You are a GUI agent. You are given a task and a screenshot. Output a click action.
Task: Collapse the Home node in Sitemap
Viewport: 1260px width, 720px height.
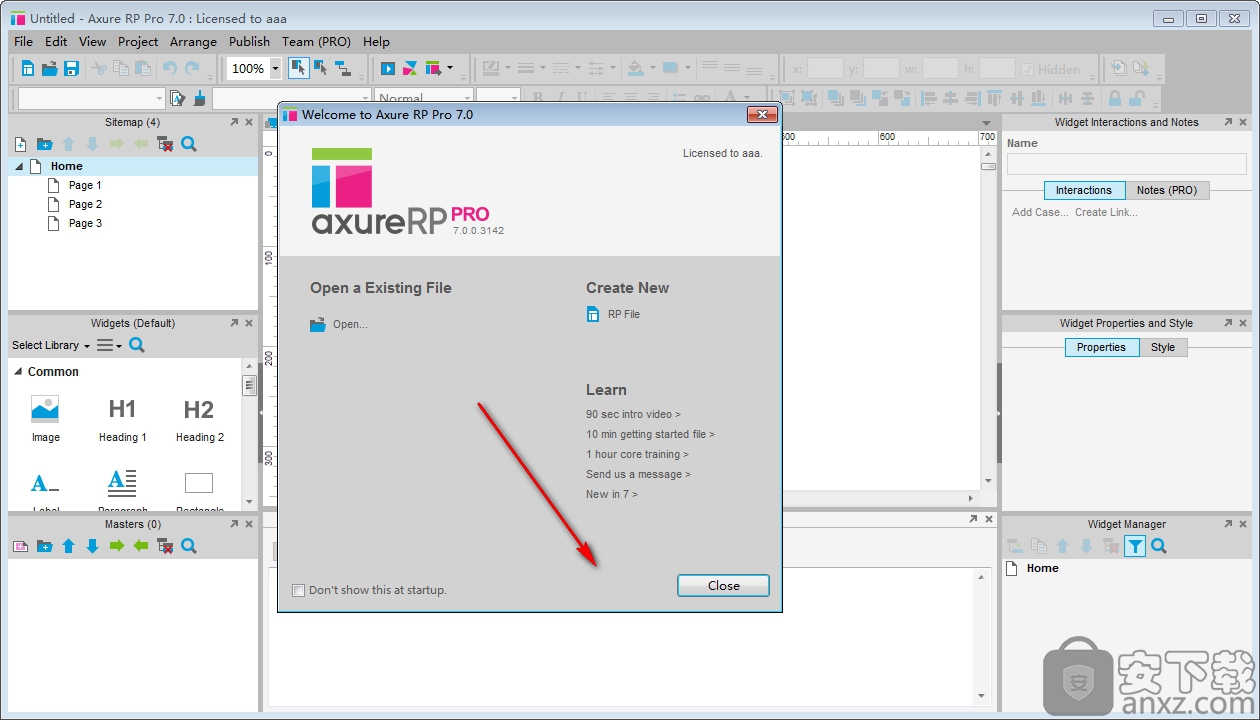(x=19, y=166)
